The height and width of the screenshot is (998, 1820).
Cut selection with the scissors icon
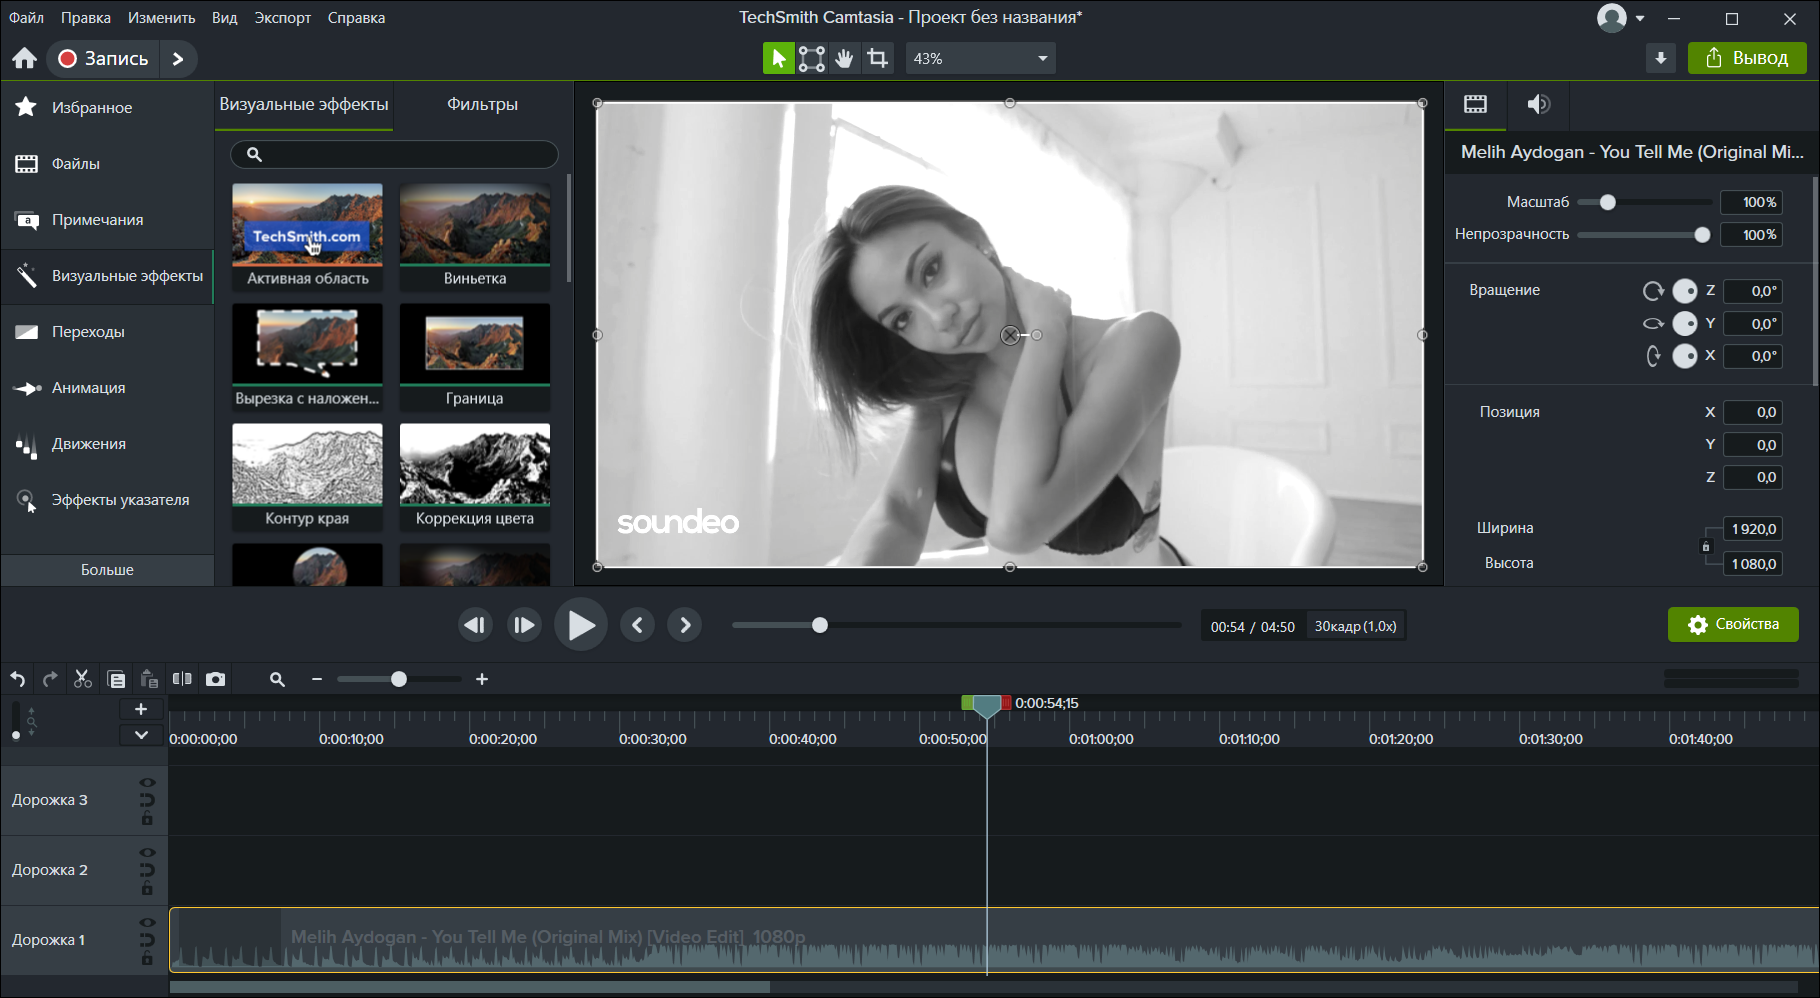[83, 679]
